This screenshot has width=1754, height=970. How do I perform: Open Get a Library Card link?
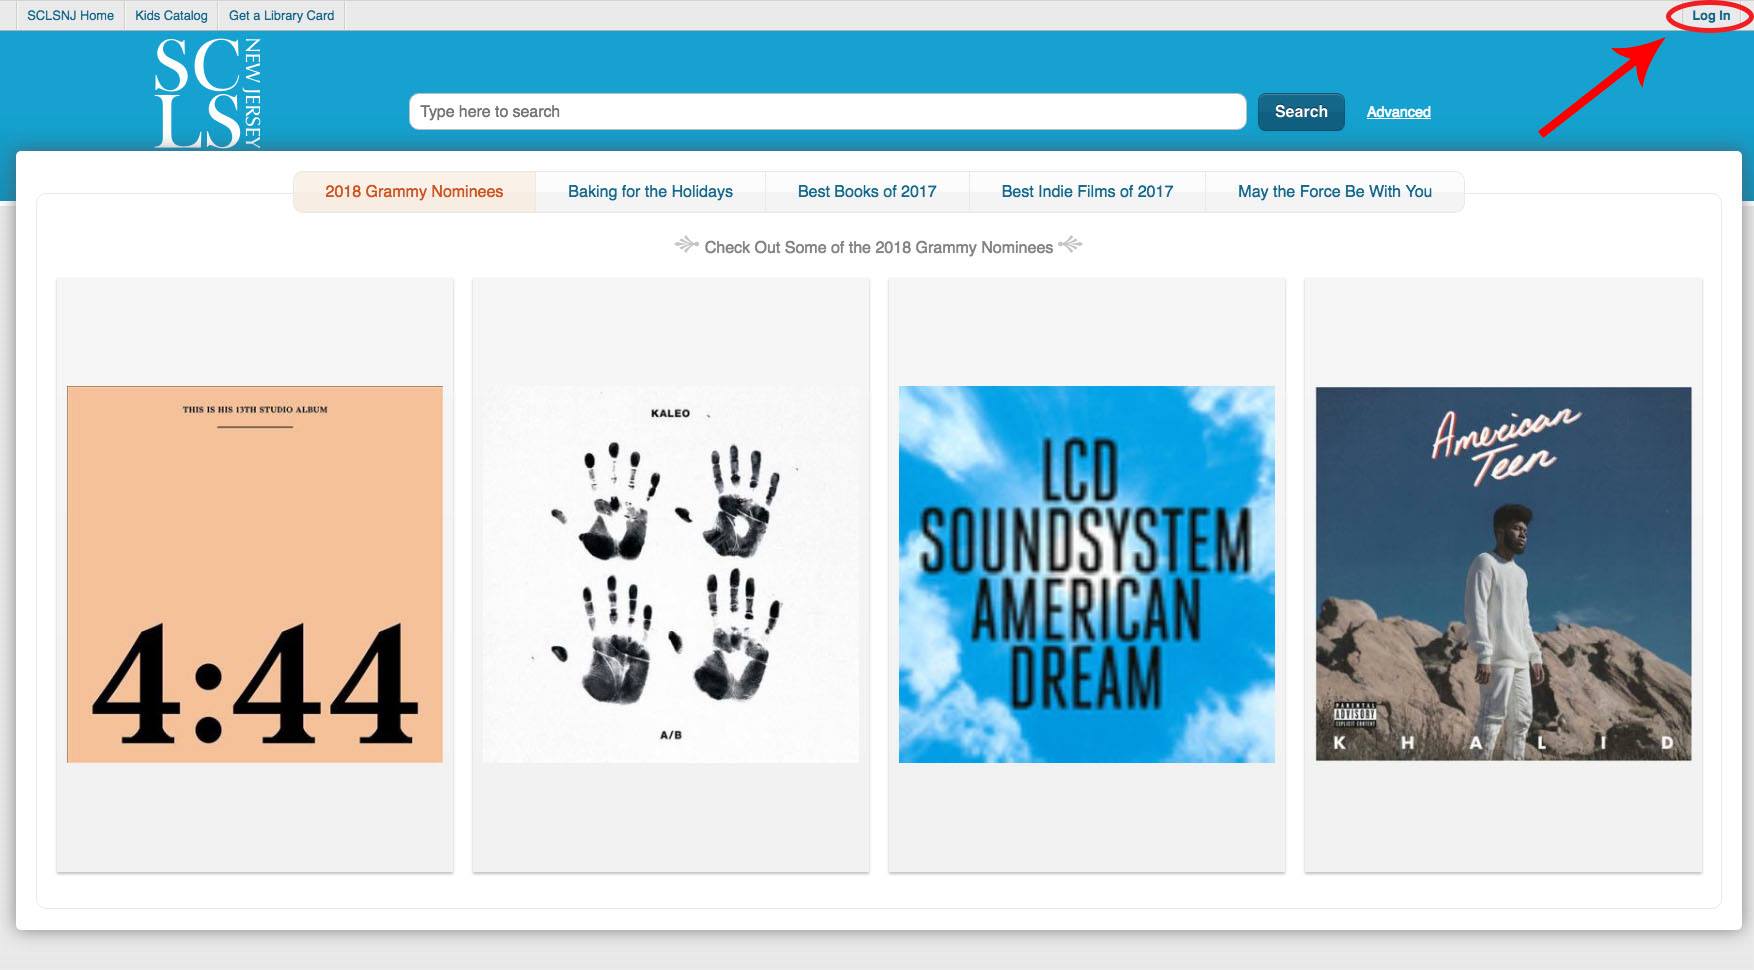(281, 15)
